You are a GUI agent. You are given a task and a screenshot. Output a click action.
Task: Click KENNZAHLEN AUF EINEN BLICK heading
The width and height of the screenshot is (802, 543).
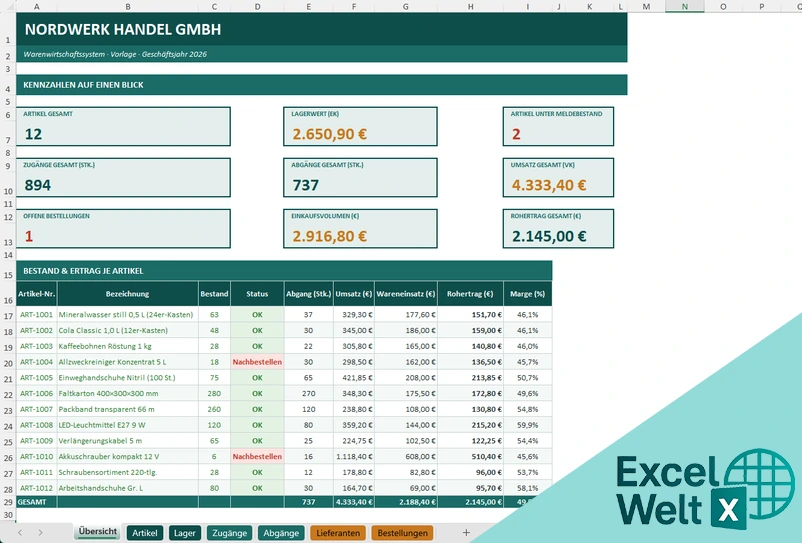tap(321, 84)
